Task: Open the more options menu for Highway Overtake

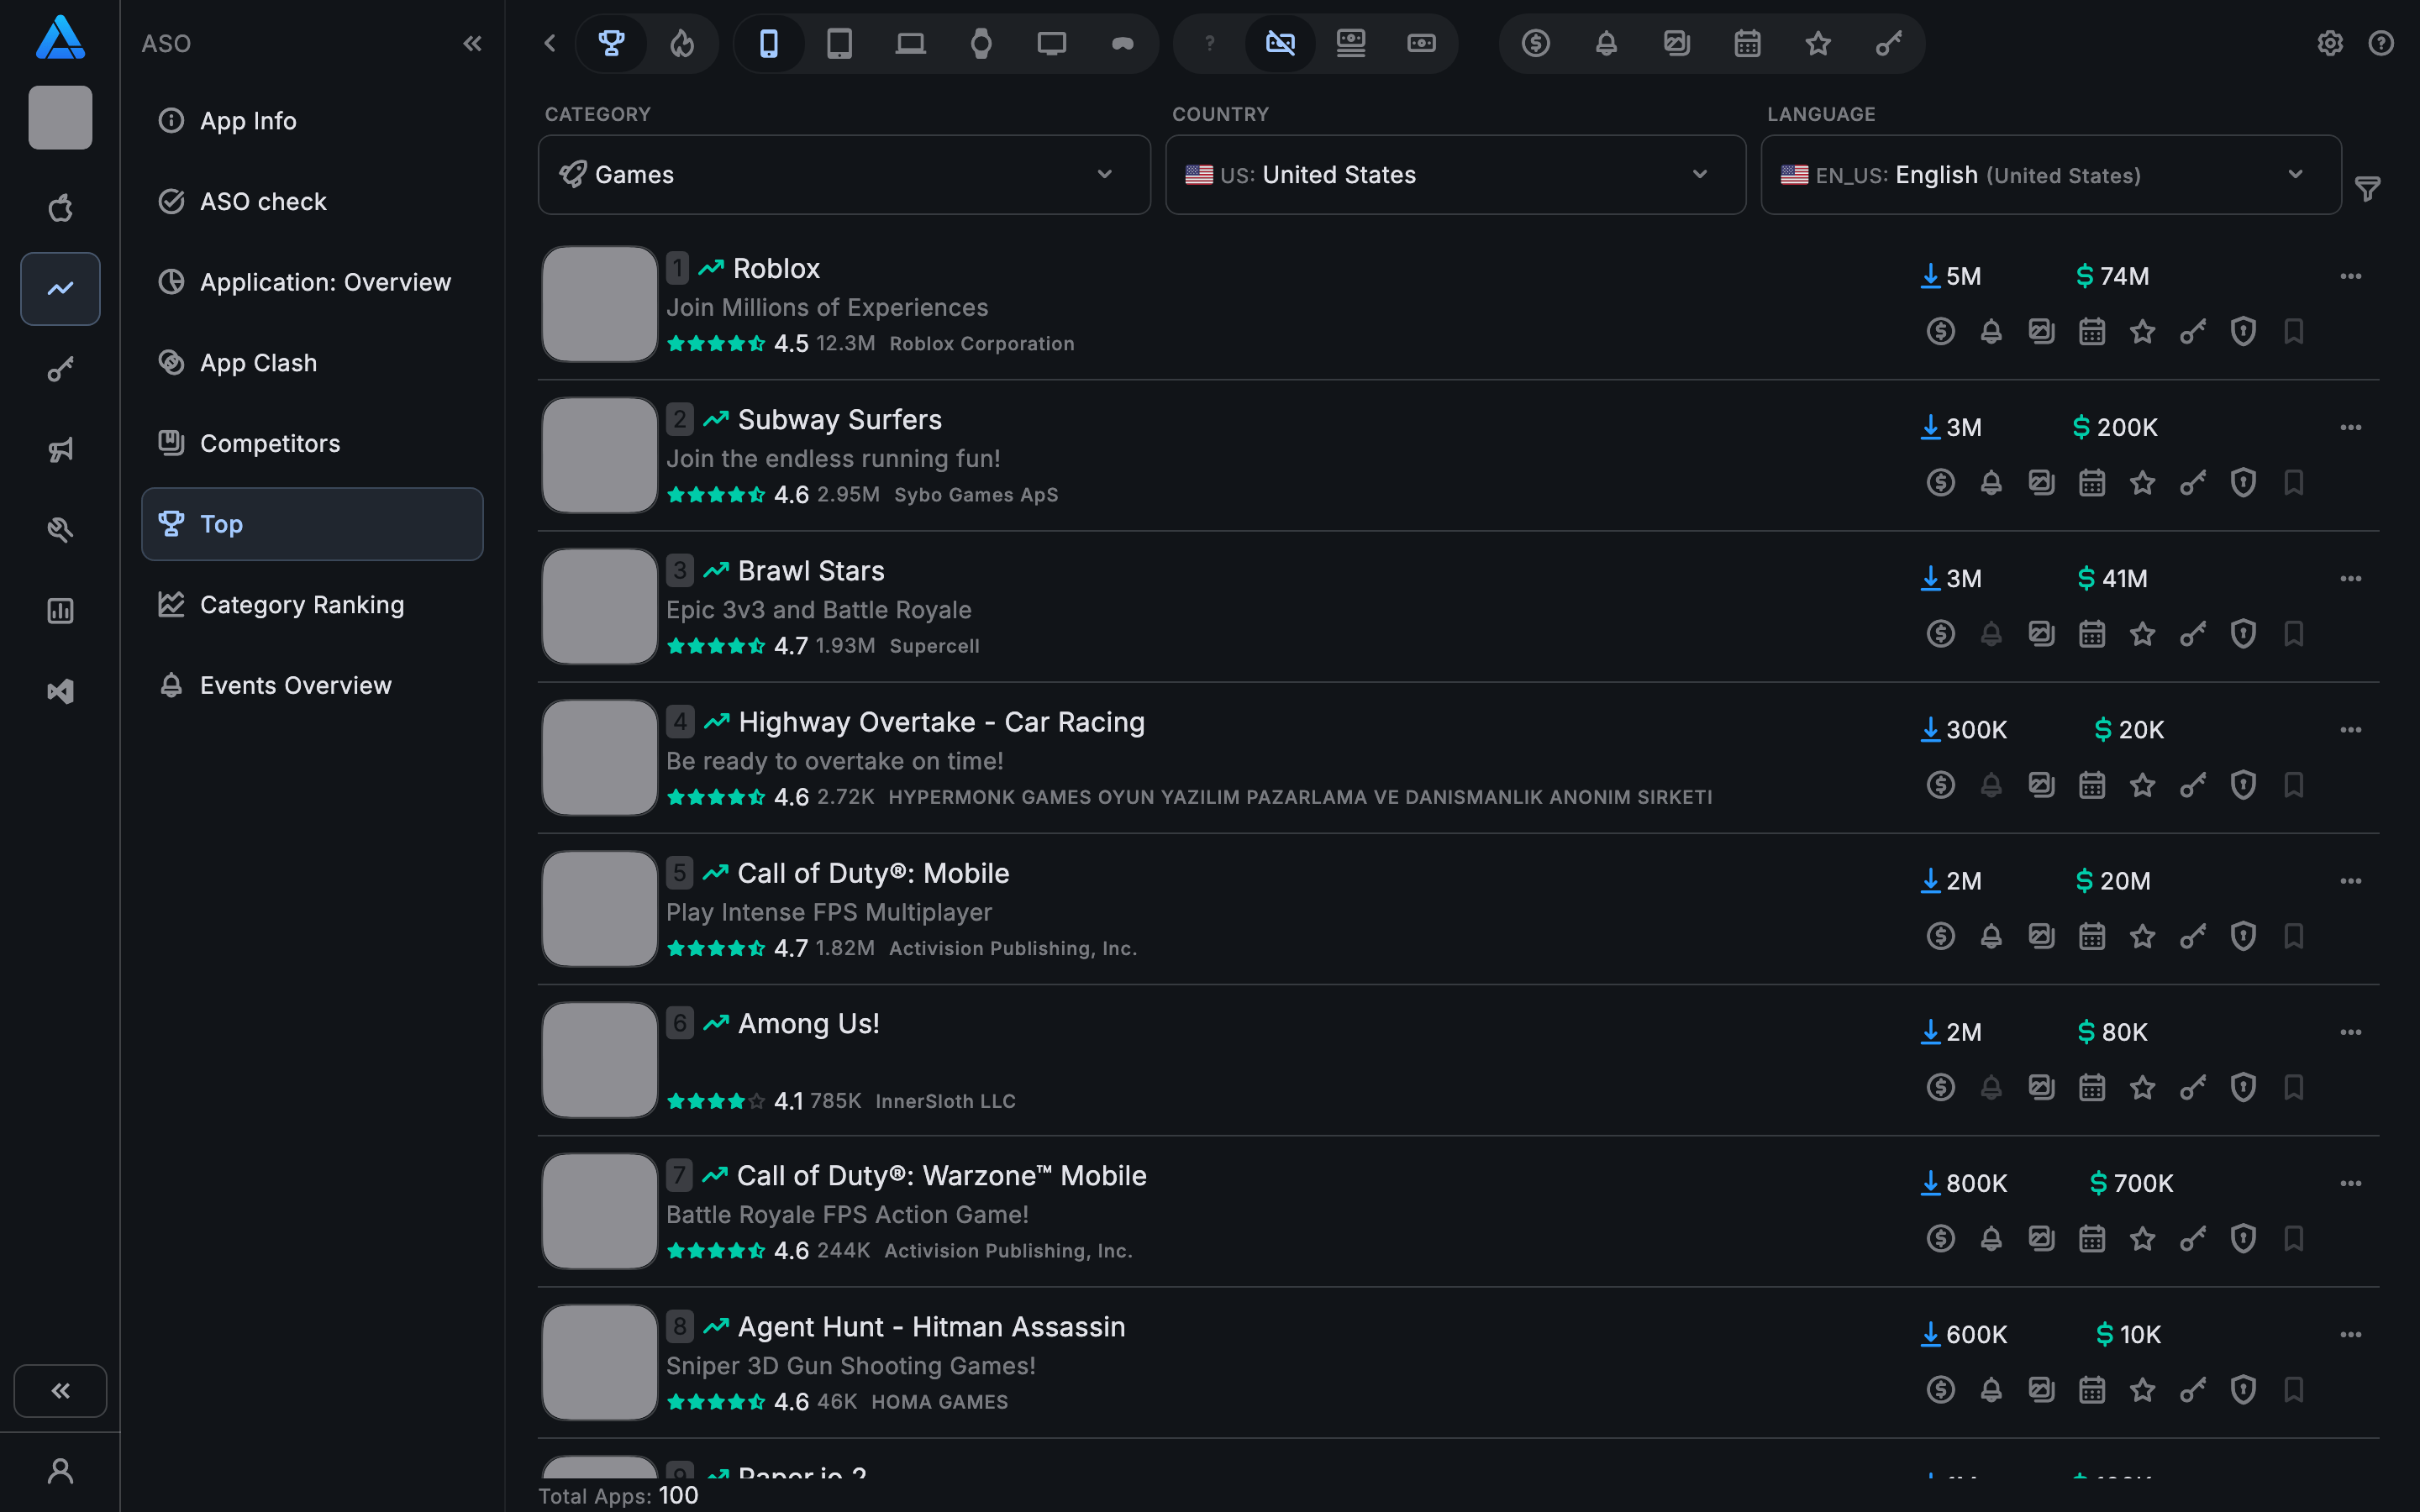Action: (x=2350, y=730)
